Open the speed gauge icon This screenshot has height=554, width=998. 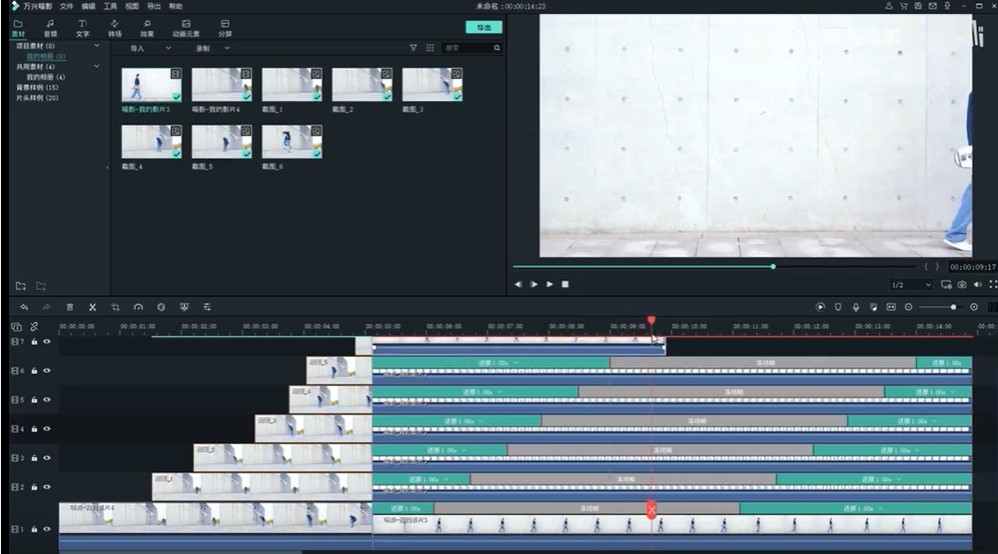[138, 307]
